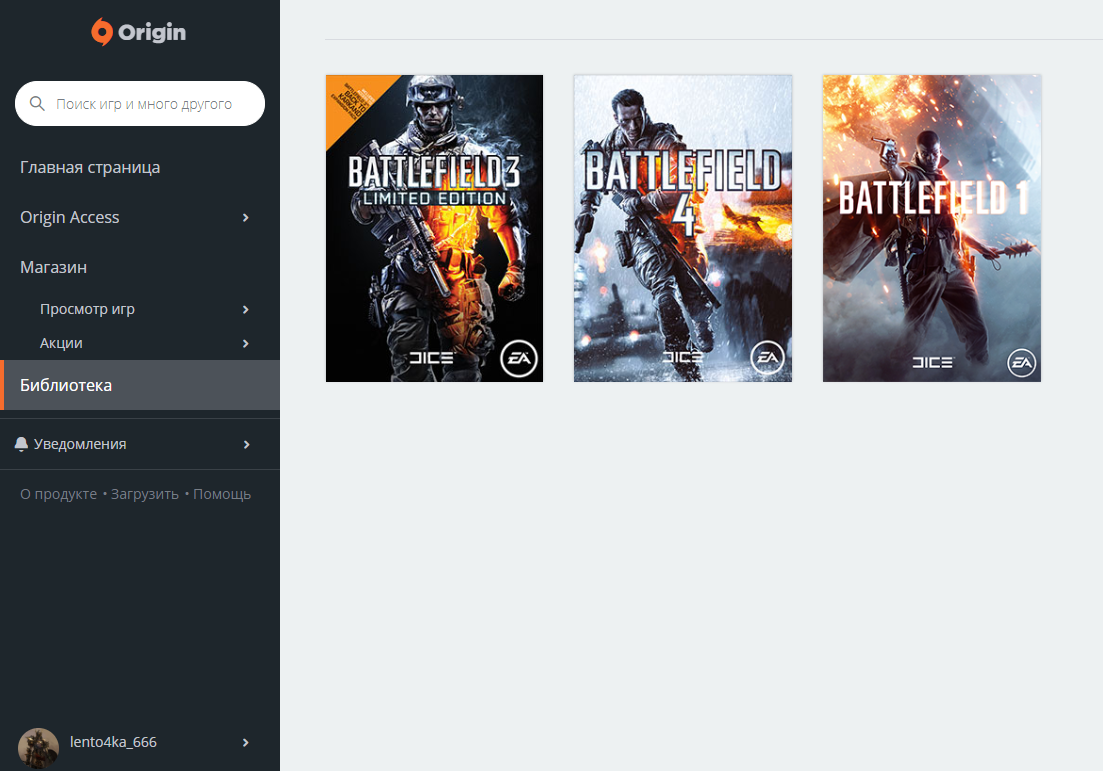Expand the Акции chevron
This screenshot has width=1103, height=771.
246,343
